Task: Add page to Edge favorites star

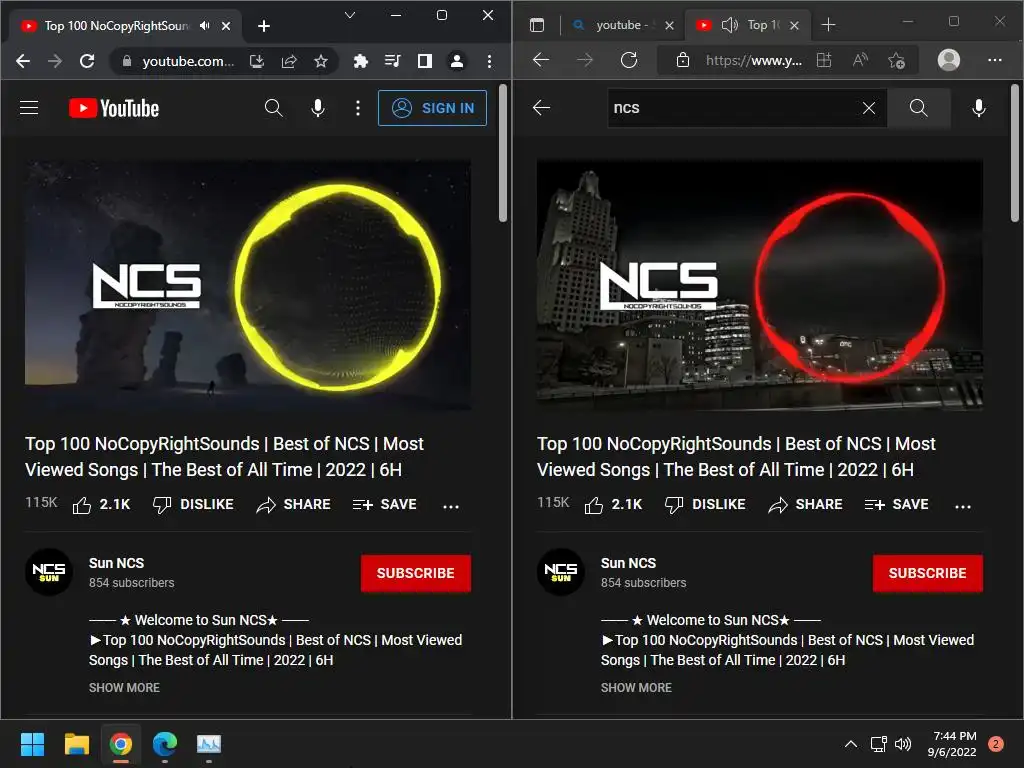Action: coord(896,61)
